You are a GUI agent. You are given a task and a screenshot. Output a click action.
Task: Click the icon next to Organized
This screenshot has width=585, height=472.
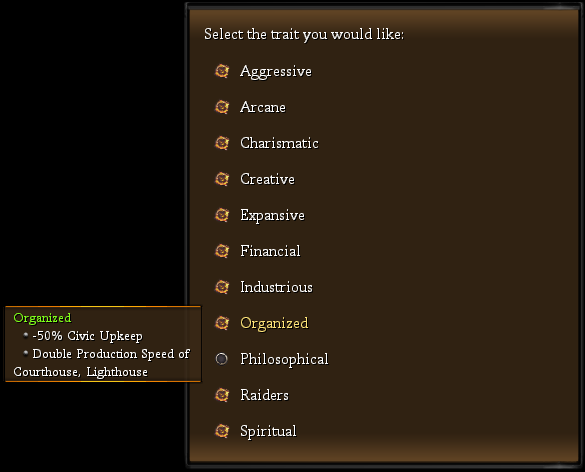222,323
